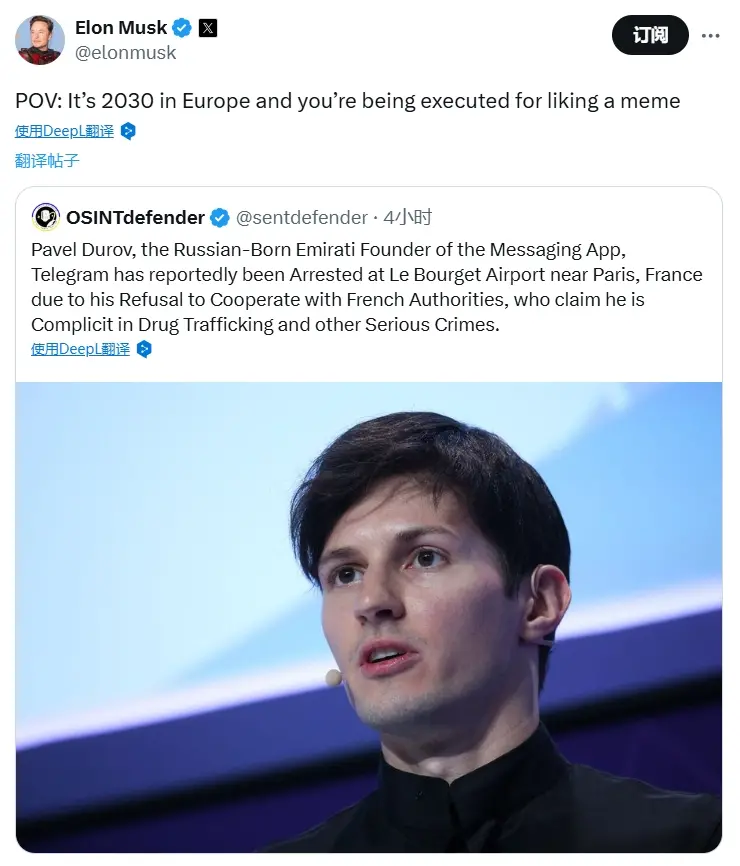Click the DeepL icon under the main post
This screenshot has height=866, width=740.
point(128,131)
